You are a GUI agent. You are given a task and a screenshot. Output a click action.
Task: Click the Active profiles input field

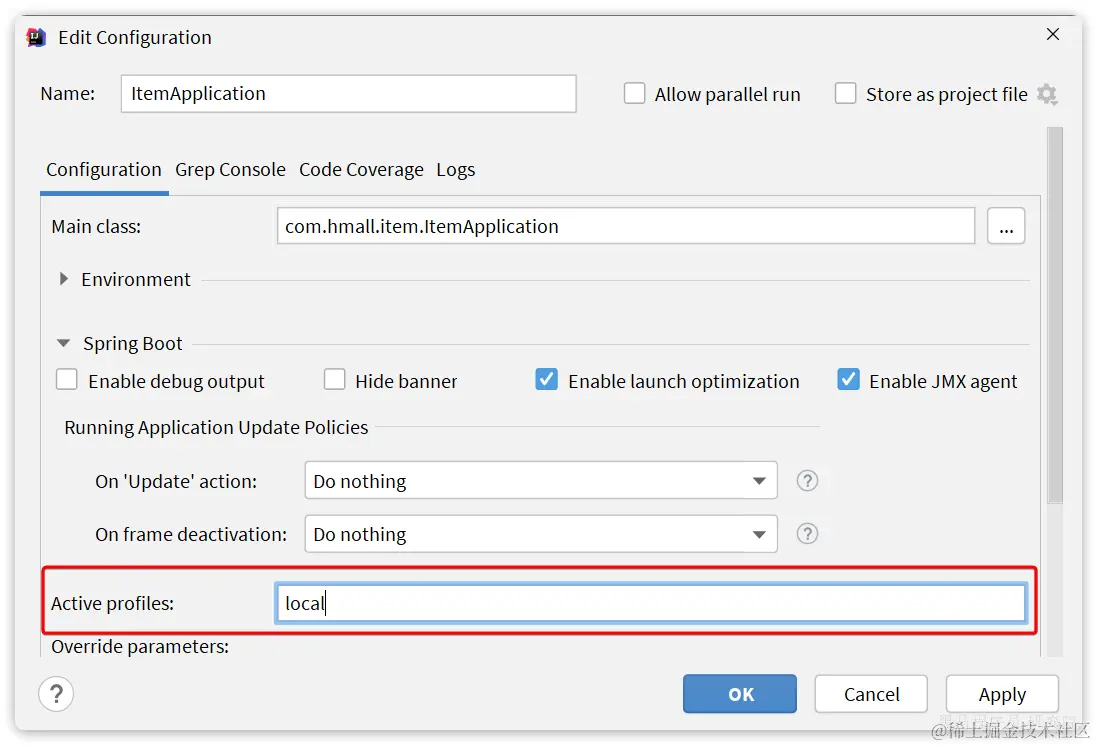point(651,603)
